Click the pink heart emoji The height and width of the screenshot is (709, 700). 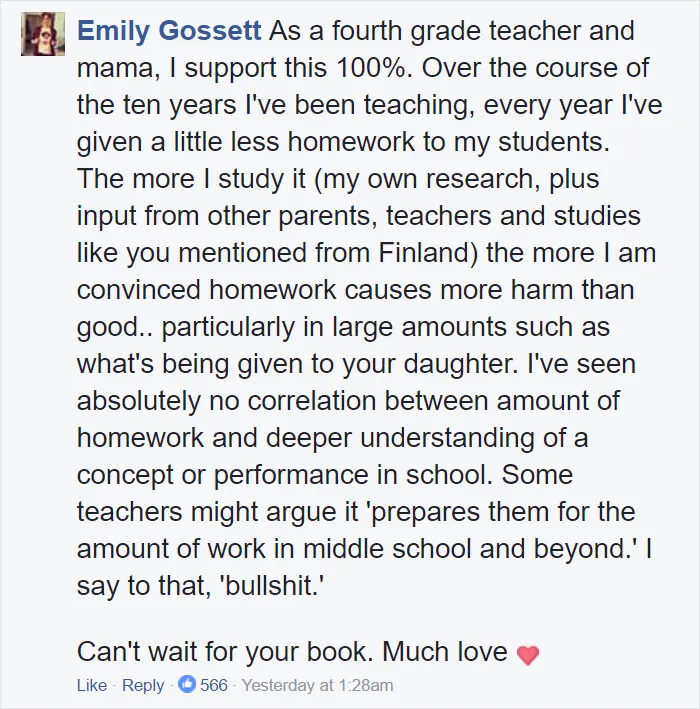(528, 655)
